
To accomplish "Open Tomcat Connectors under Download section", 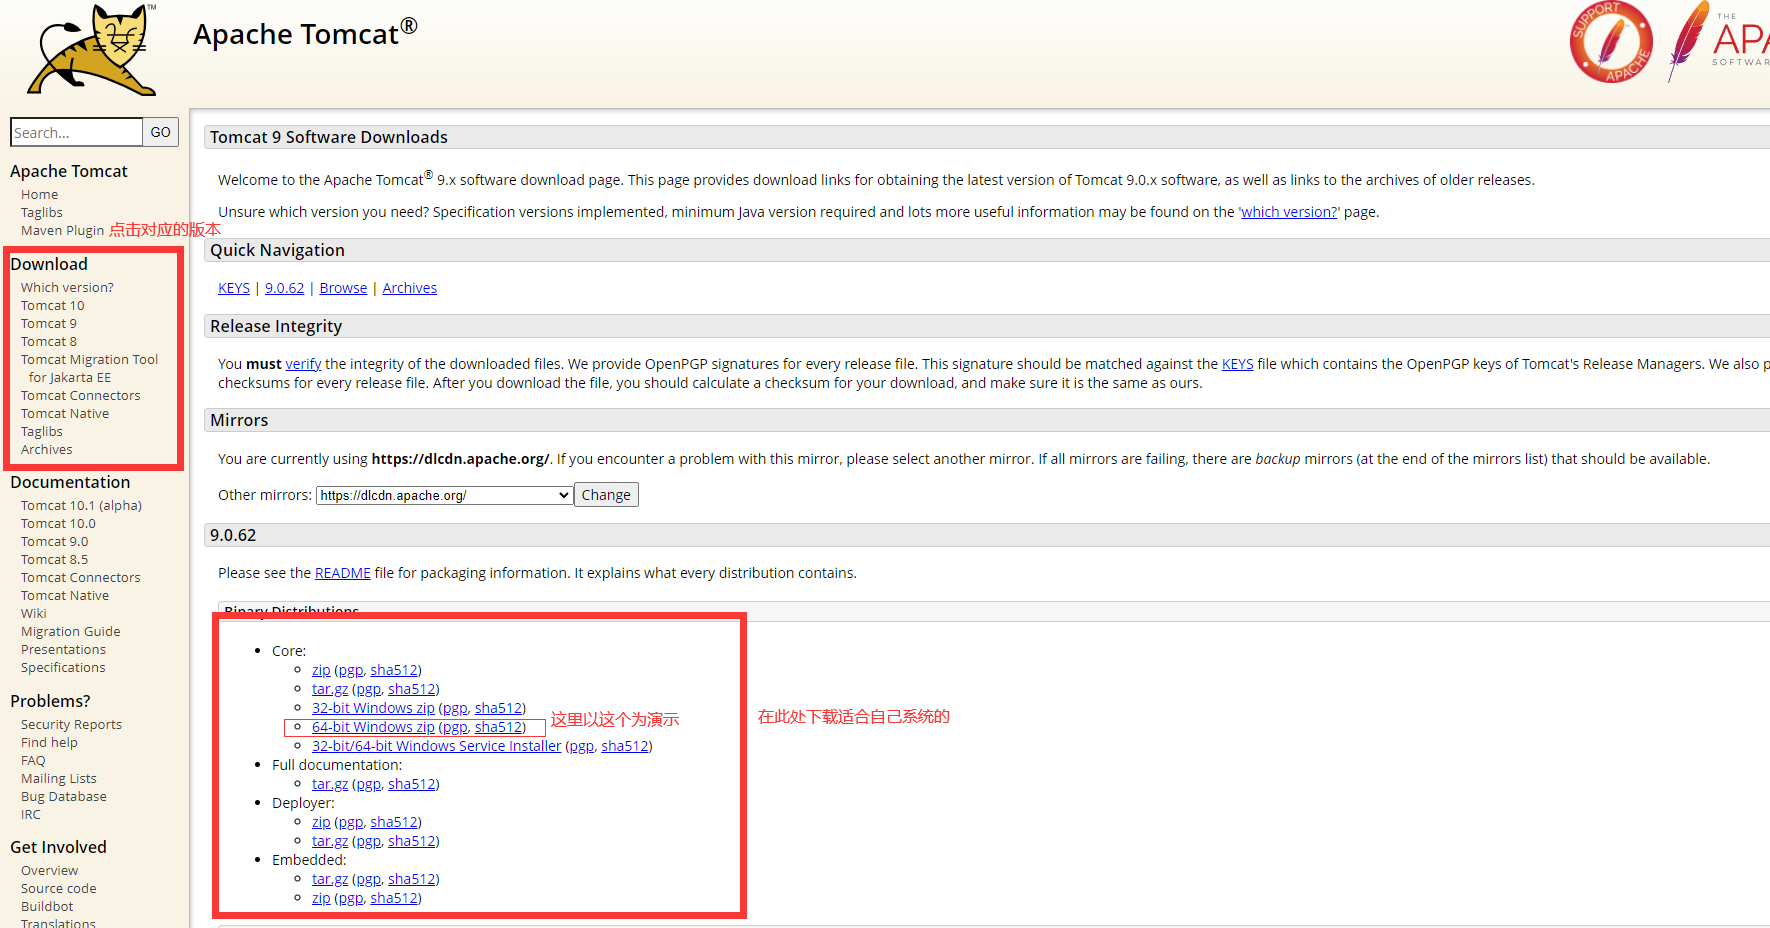I will (80, 396).
